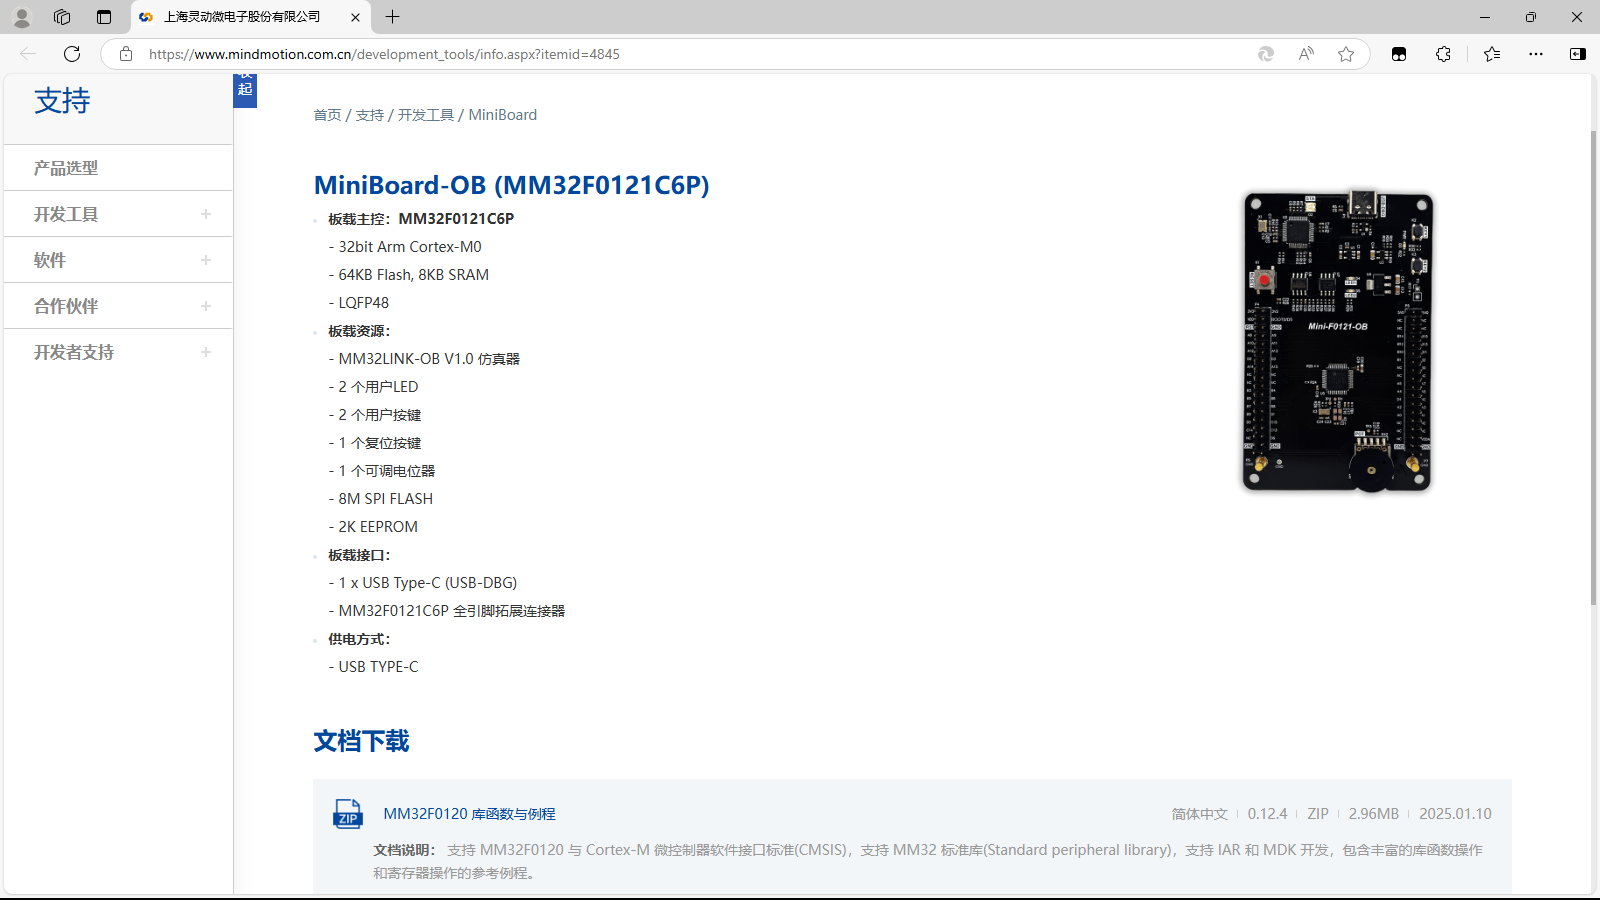This screenshot has height=900, width=1600.
Task: Expand the 合作伙伴 sidebar section
Action: 206,306
